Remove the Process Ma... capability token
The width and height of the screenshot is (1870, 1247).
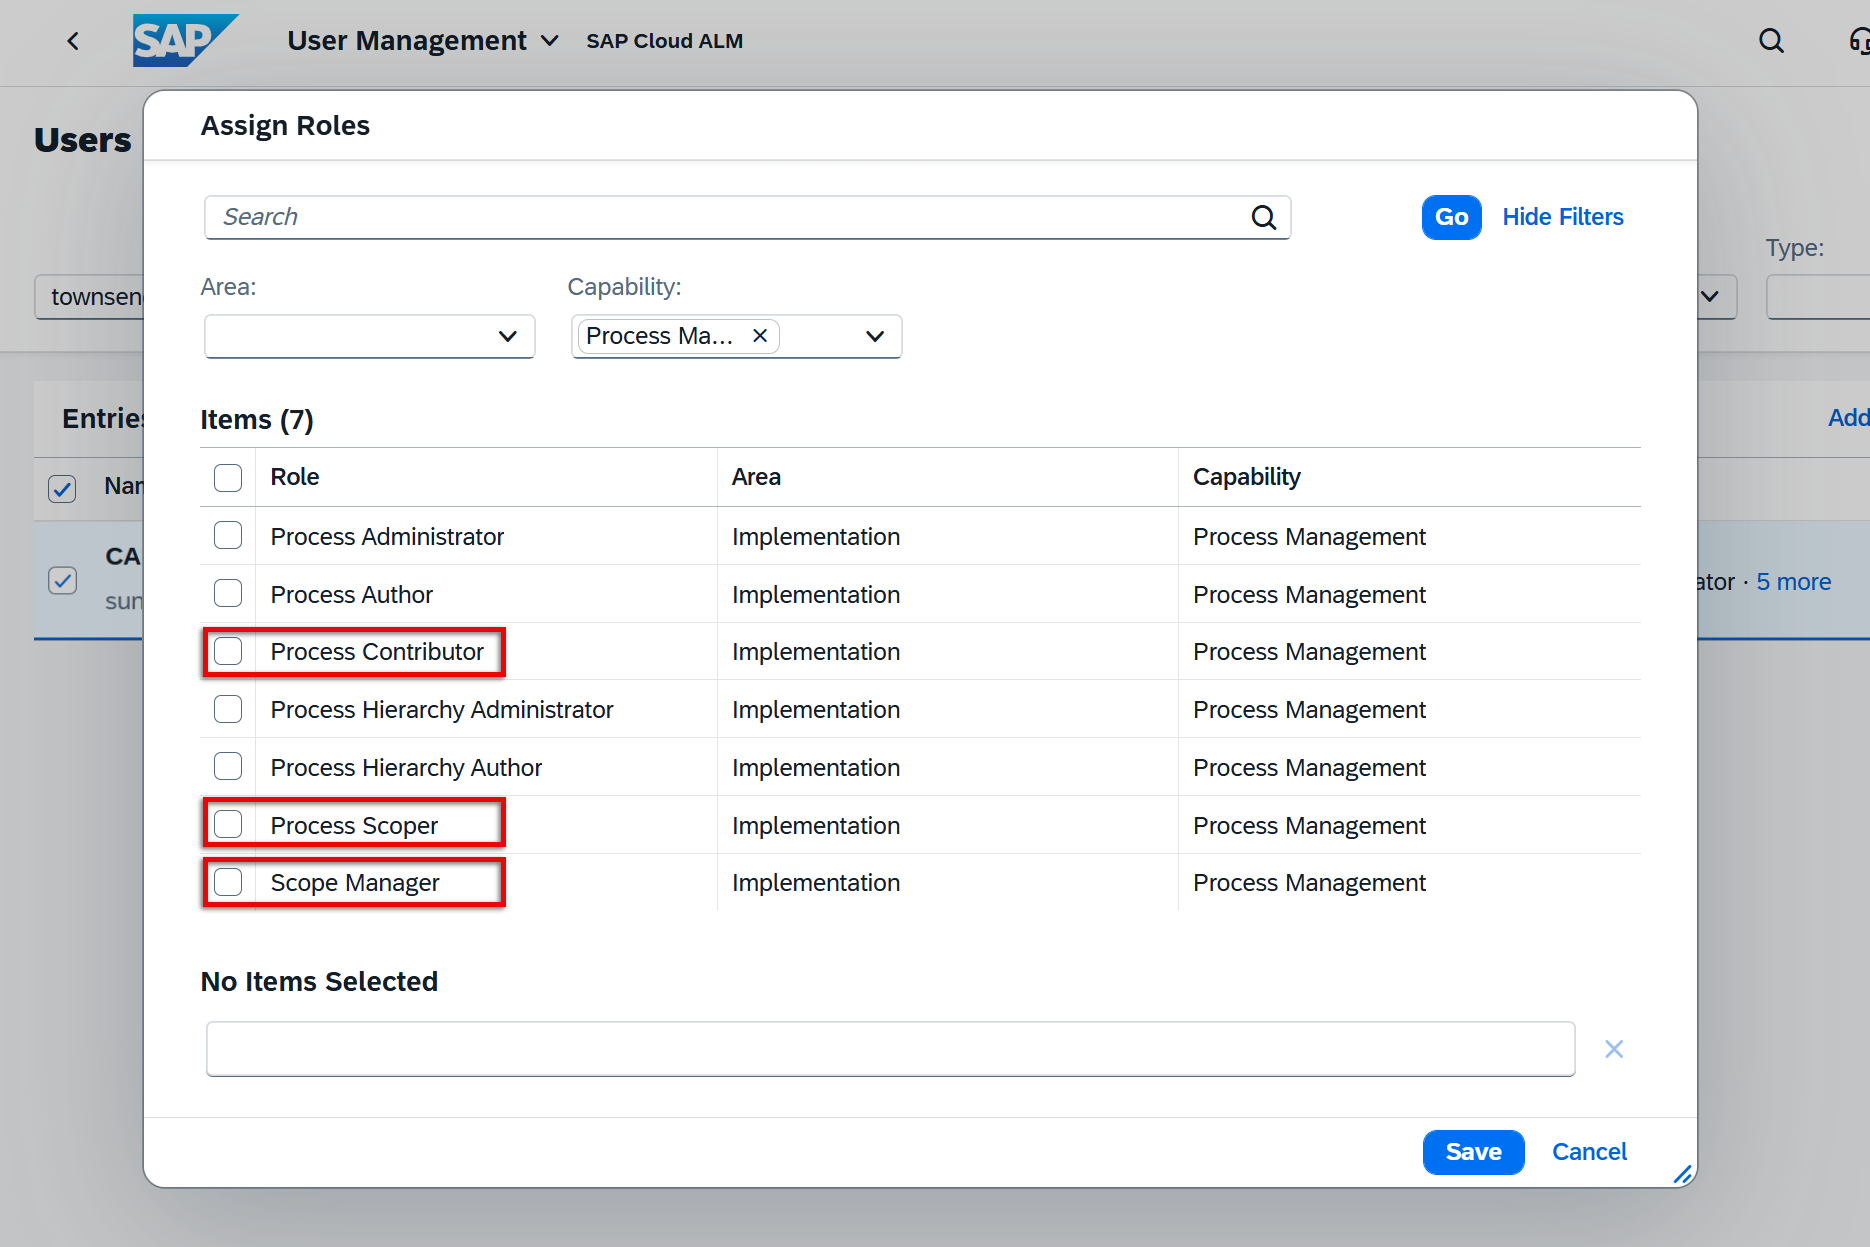click(760, 336)
